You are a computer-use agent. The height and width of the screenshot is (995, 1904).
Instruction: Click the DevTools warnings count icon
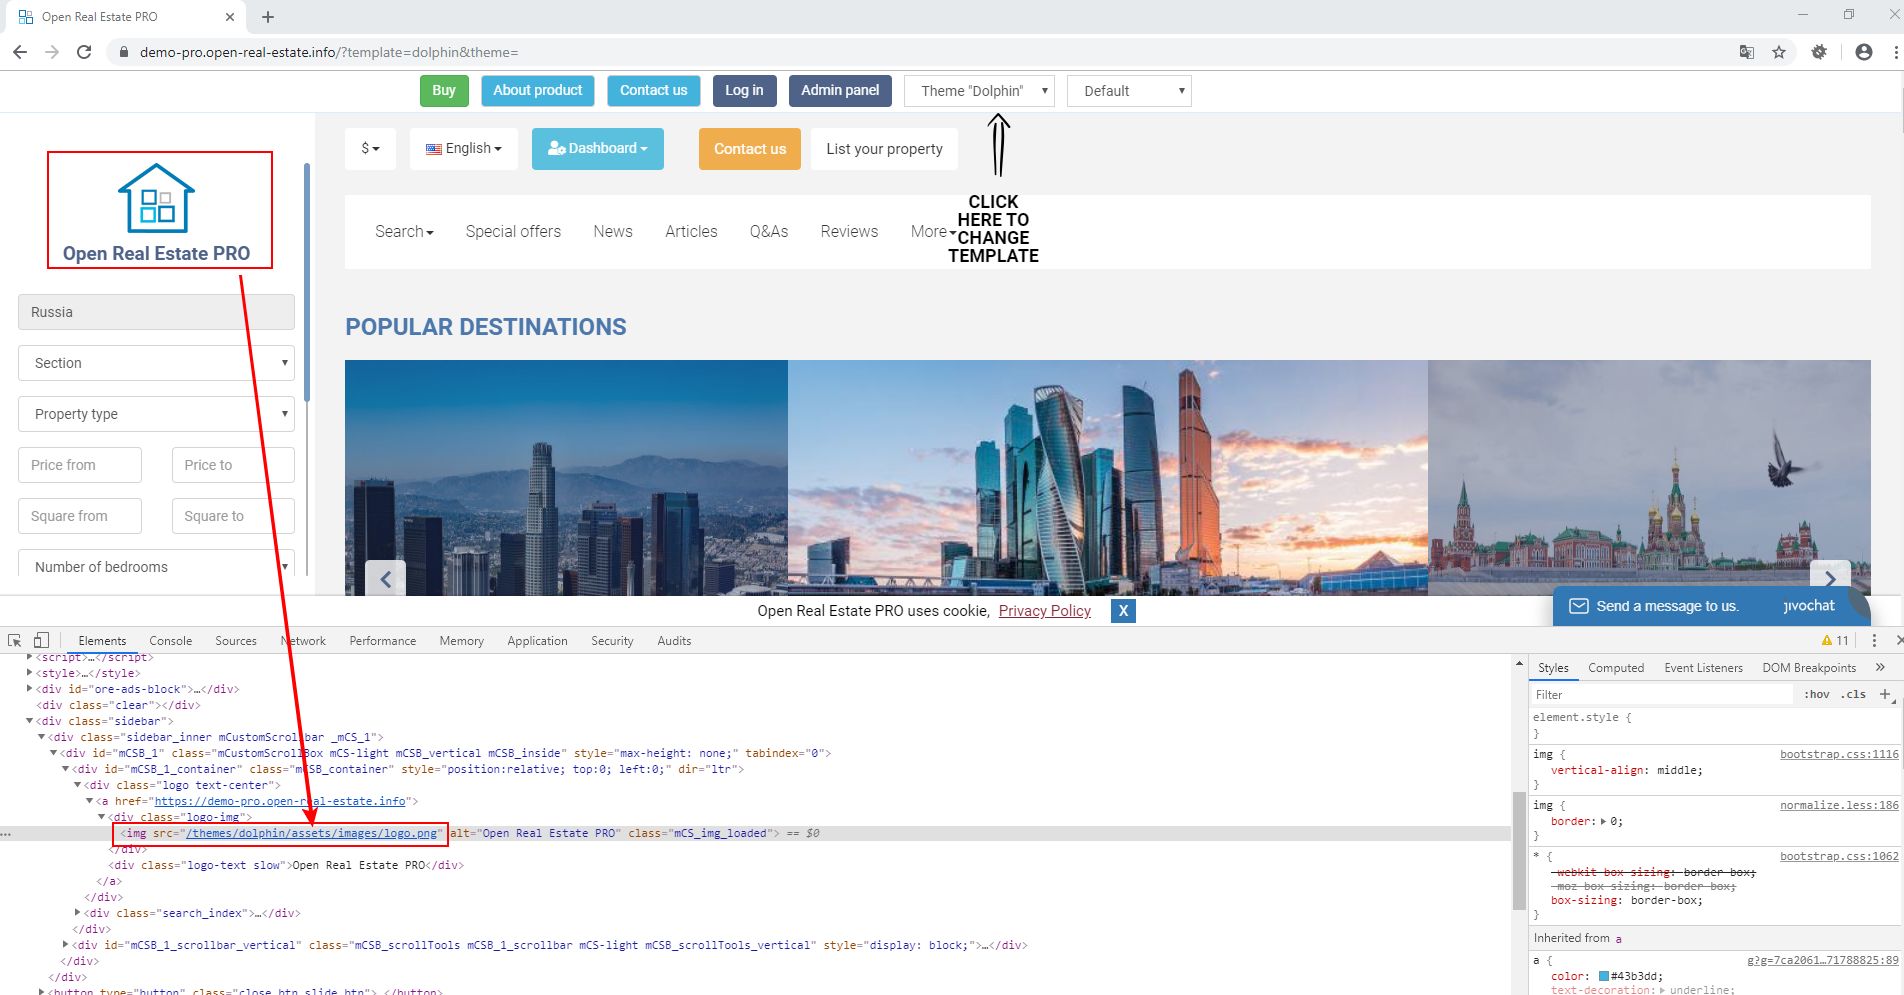1835,640
